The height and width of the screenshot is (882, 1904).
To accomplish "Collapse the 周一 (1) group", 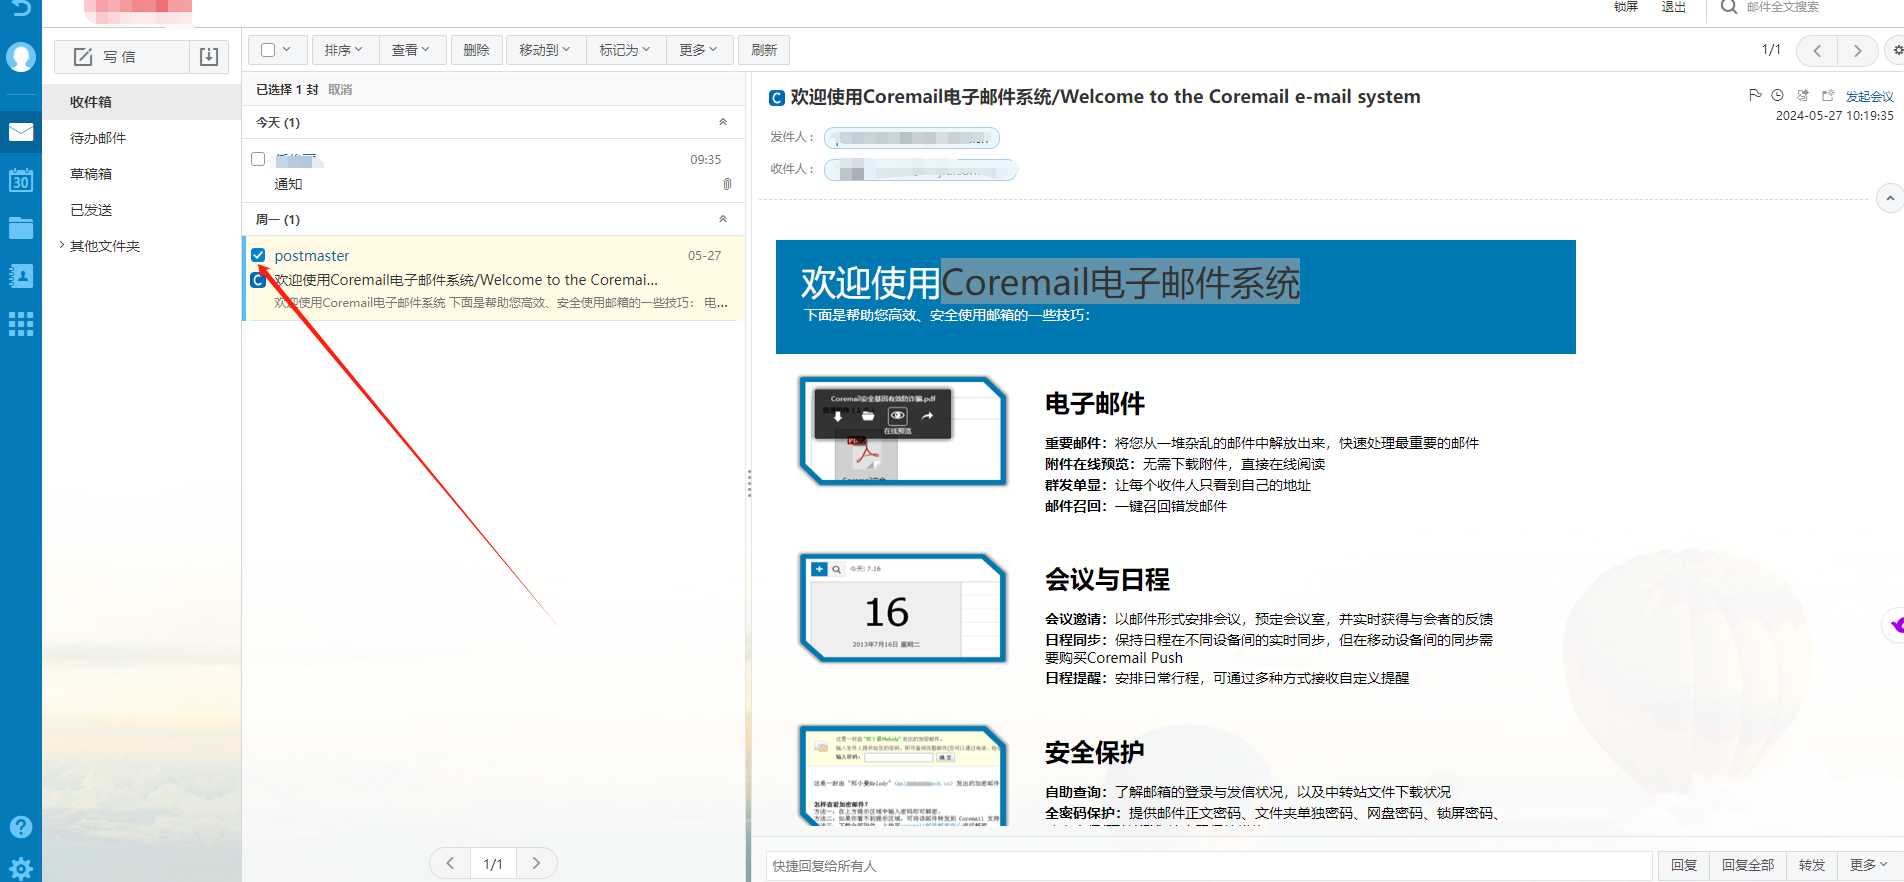I will coord(723,219).
